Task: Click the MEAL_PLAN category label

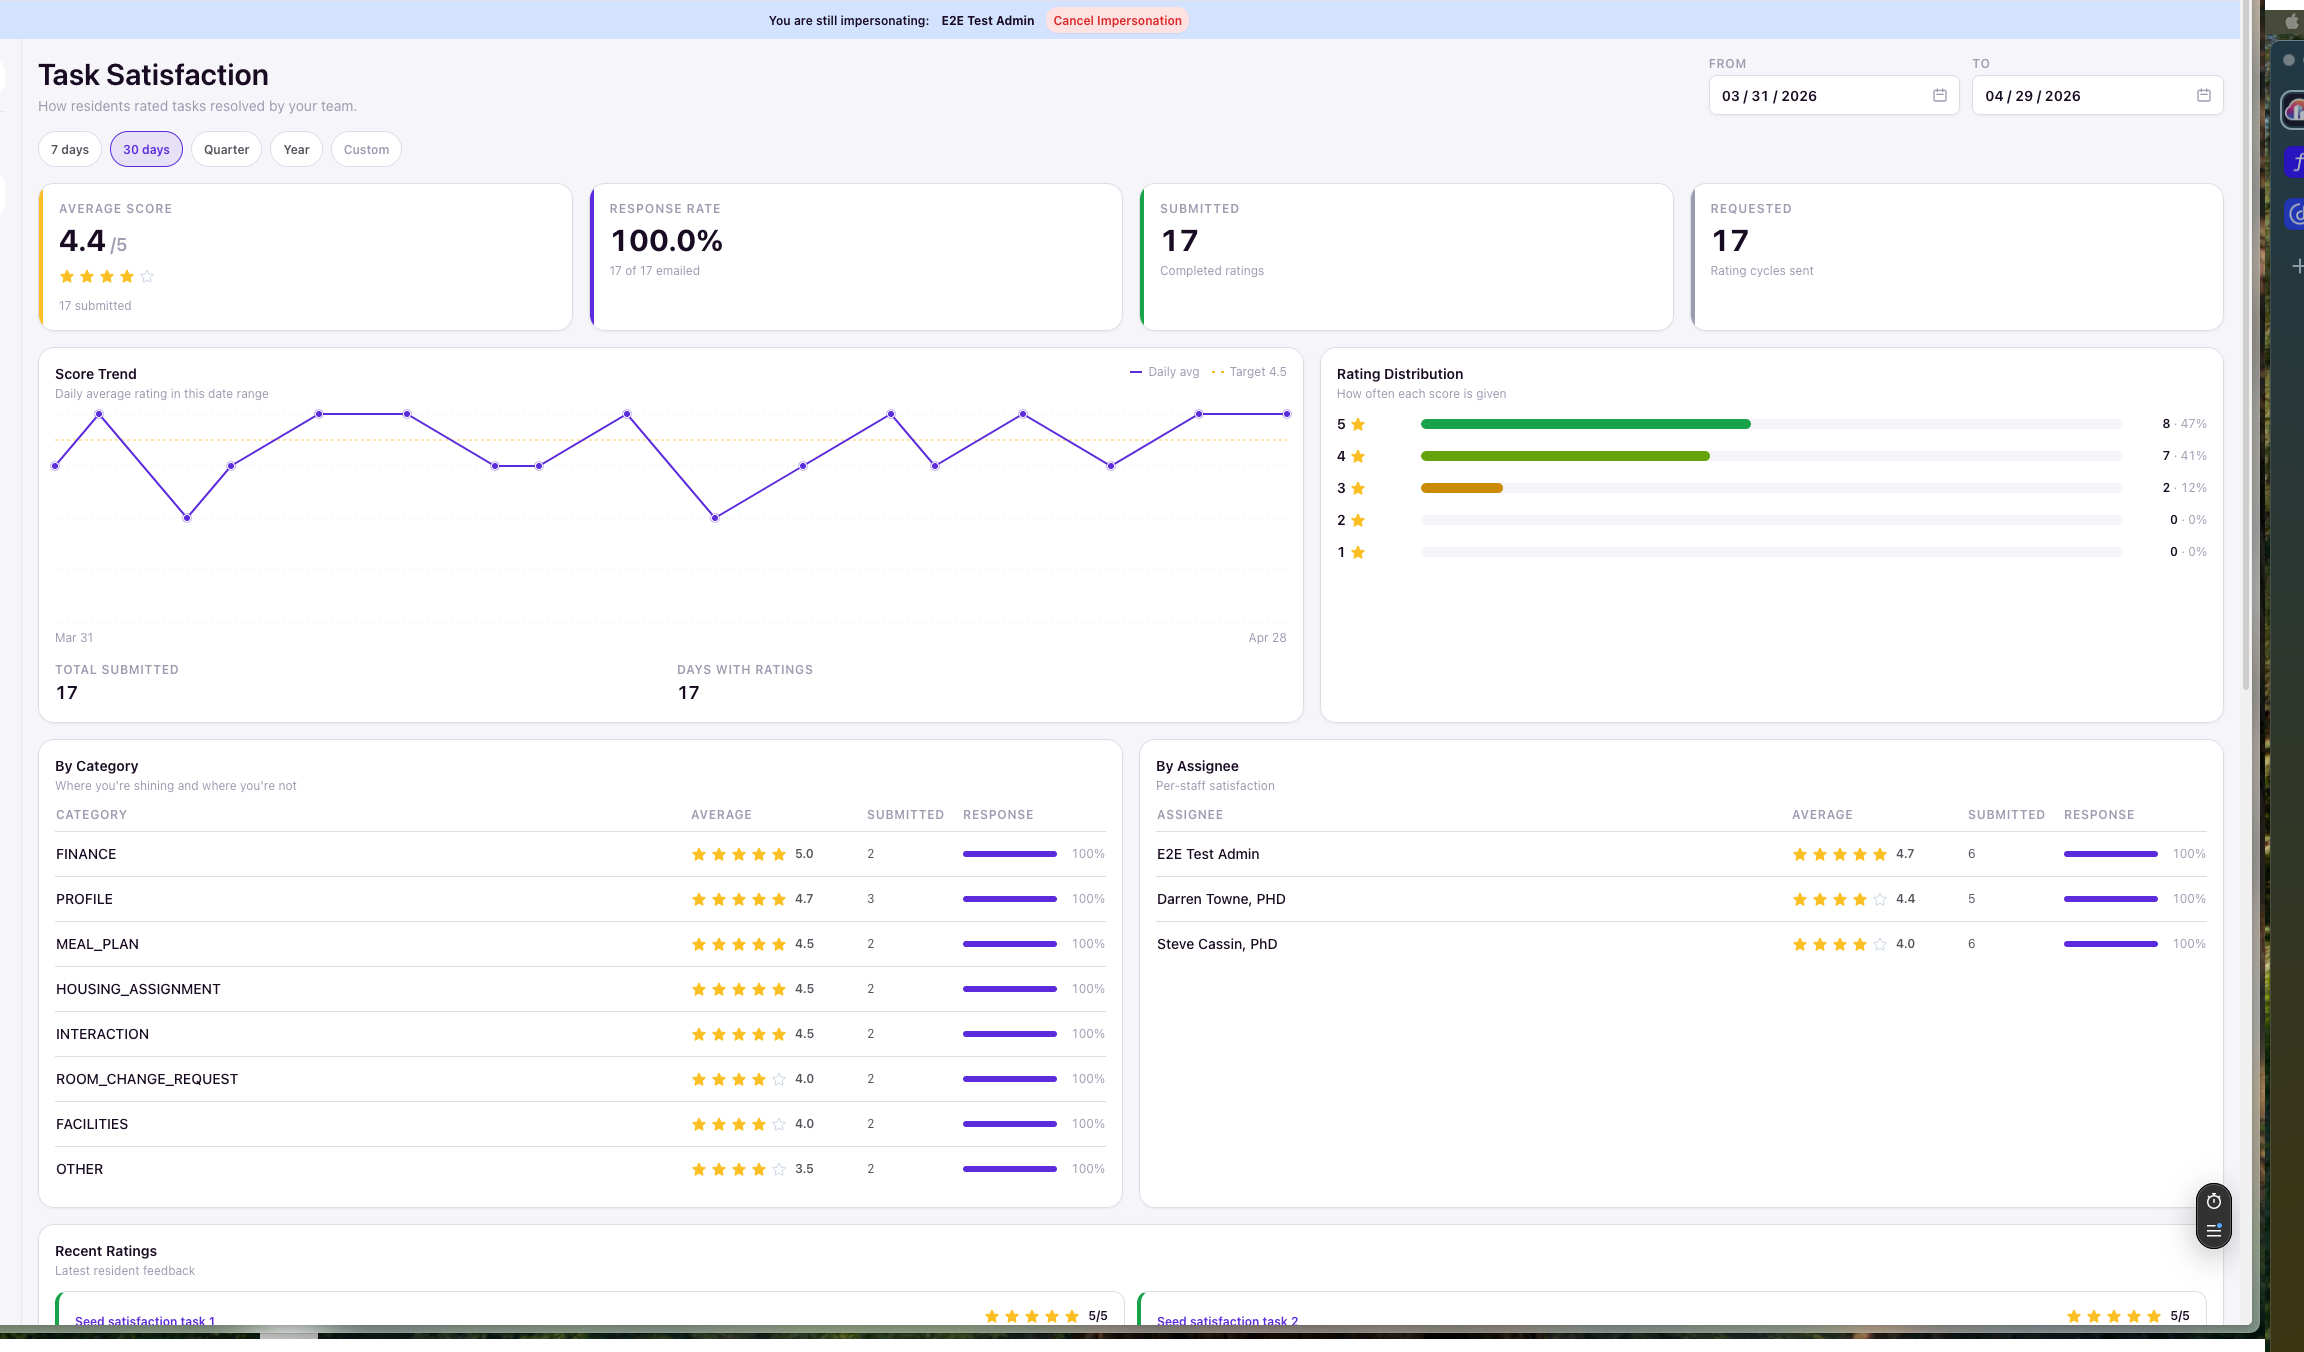Action: (97, 944)
